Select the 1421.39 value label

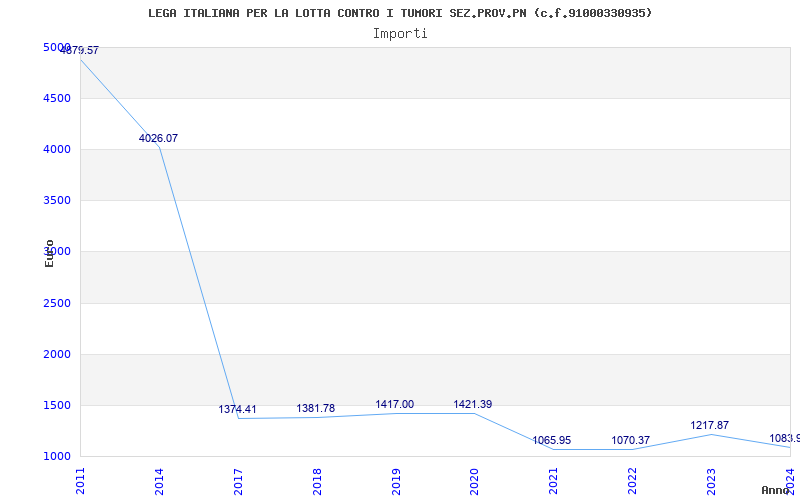tap(473, 404)
